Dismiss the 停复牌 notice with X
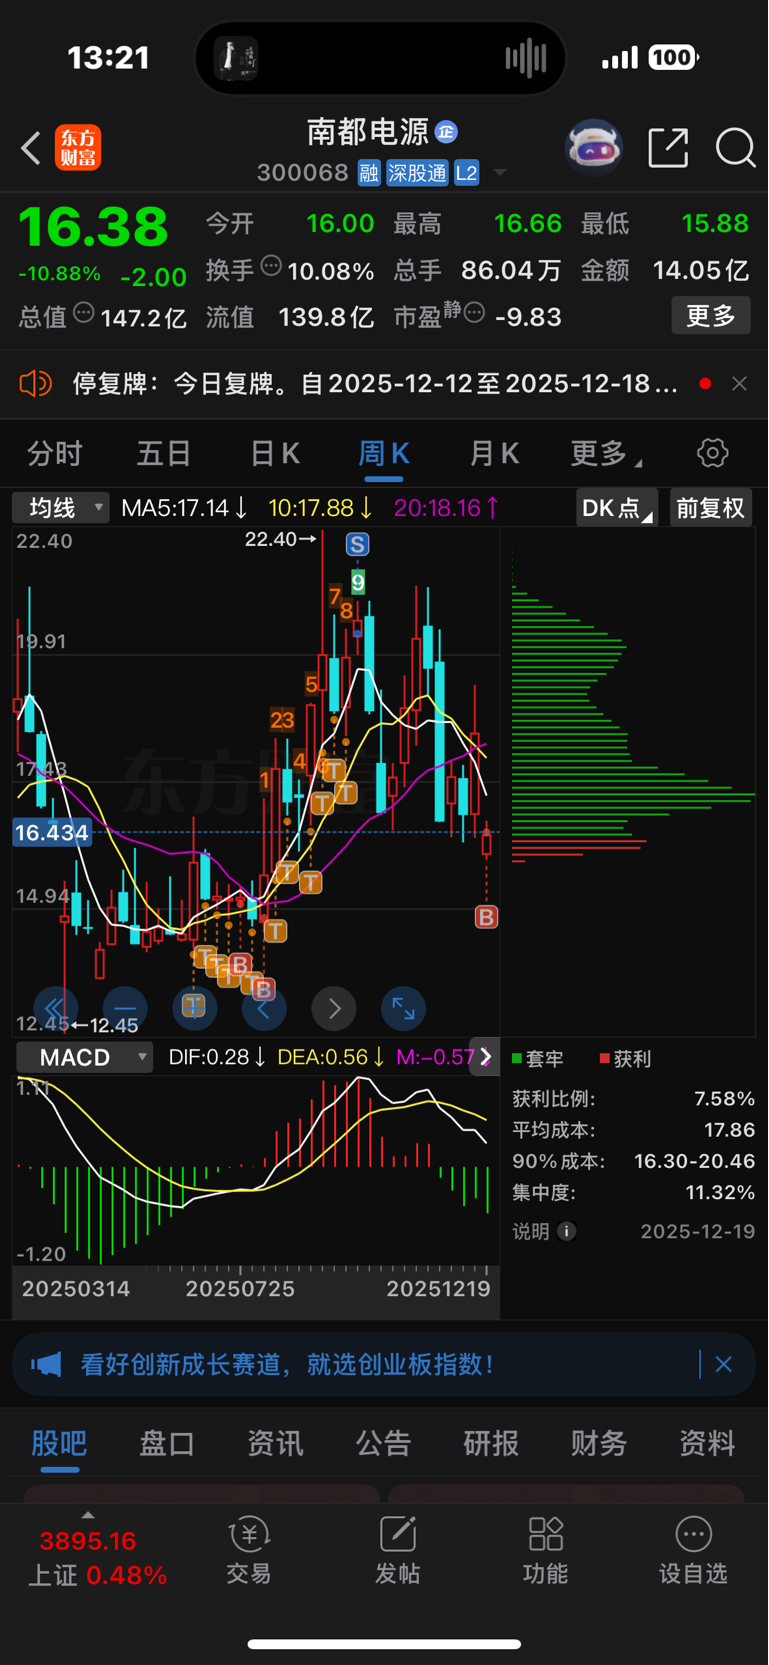Image resolution: width=769 pixels, height=1665 pixels. pyautogui.click(x=739, y=384)
